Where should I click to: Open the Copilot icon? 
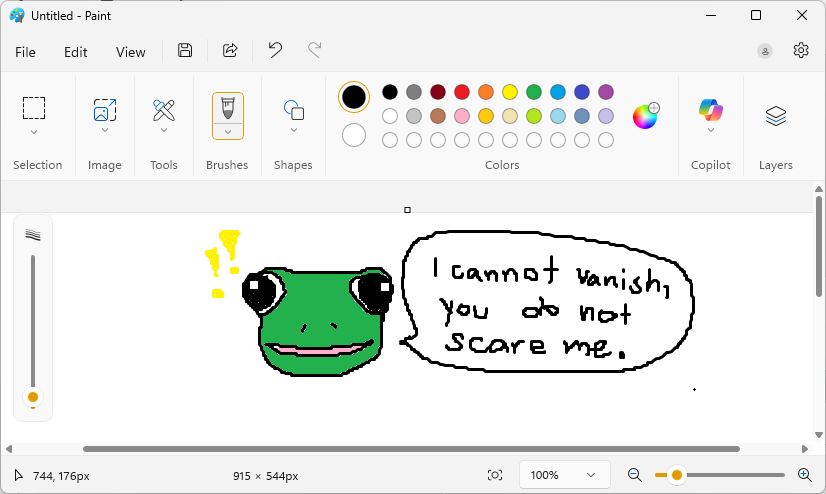(x=711, y=110)
